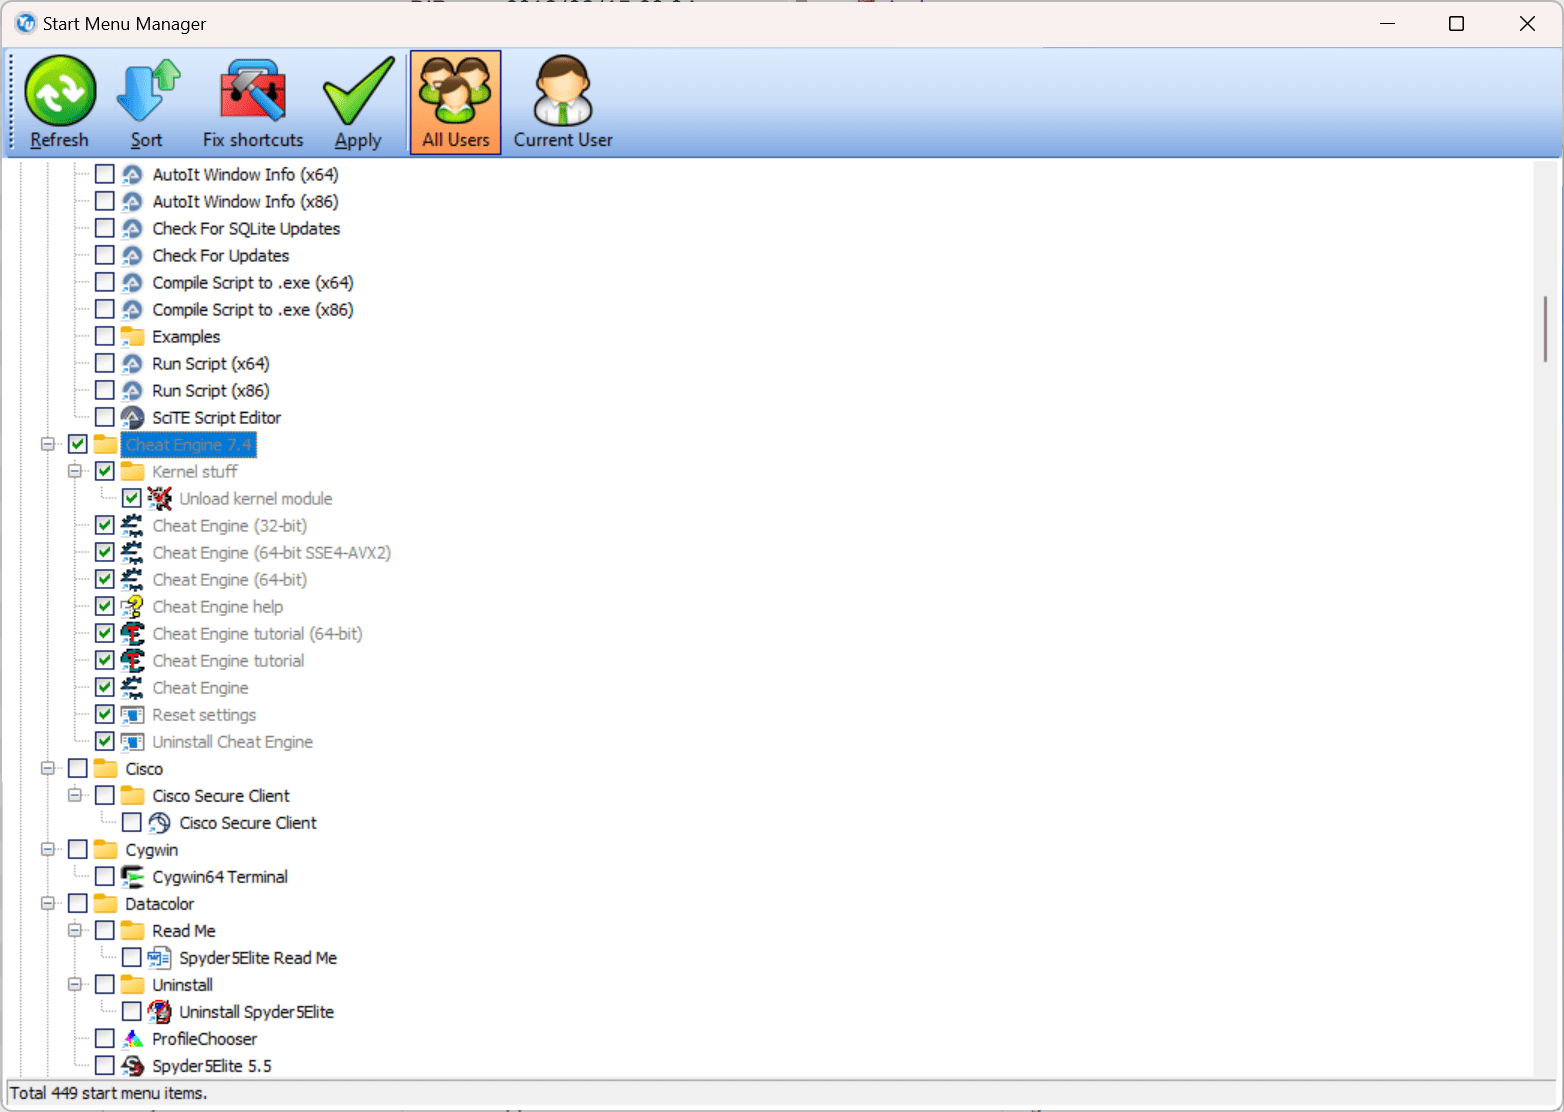This screenshot has height=1112, width=1564.
Task: Switch to All Users view
Action: [455, 102]
